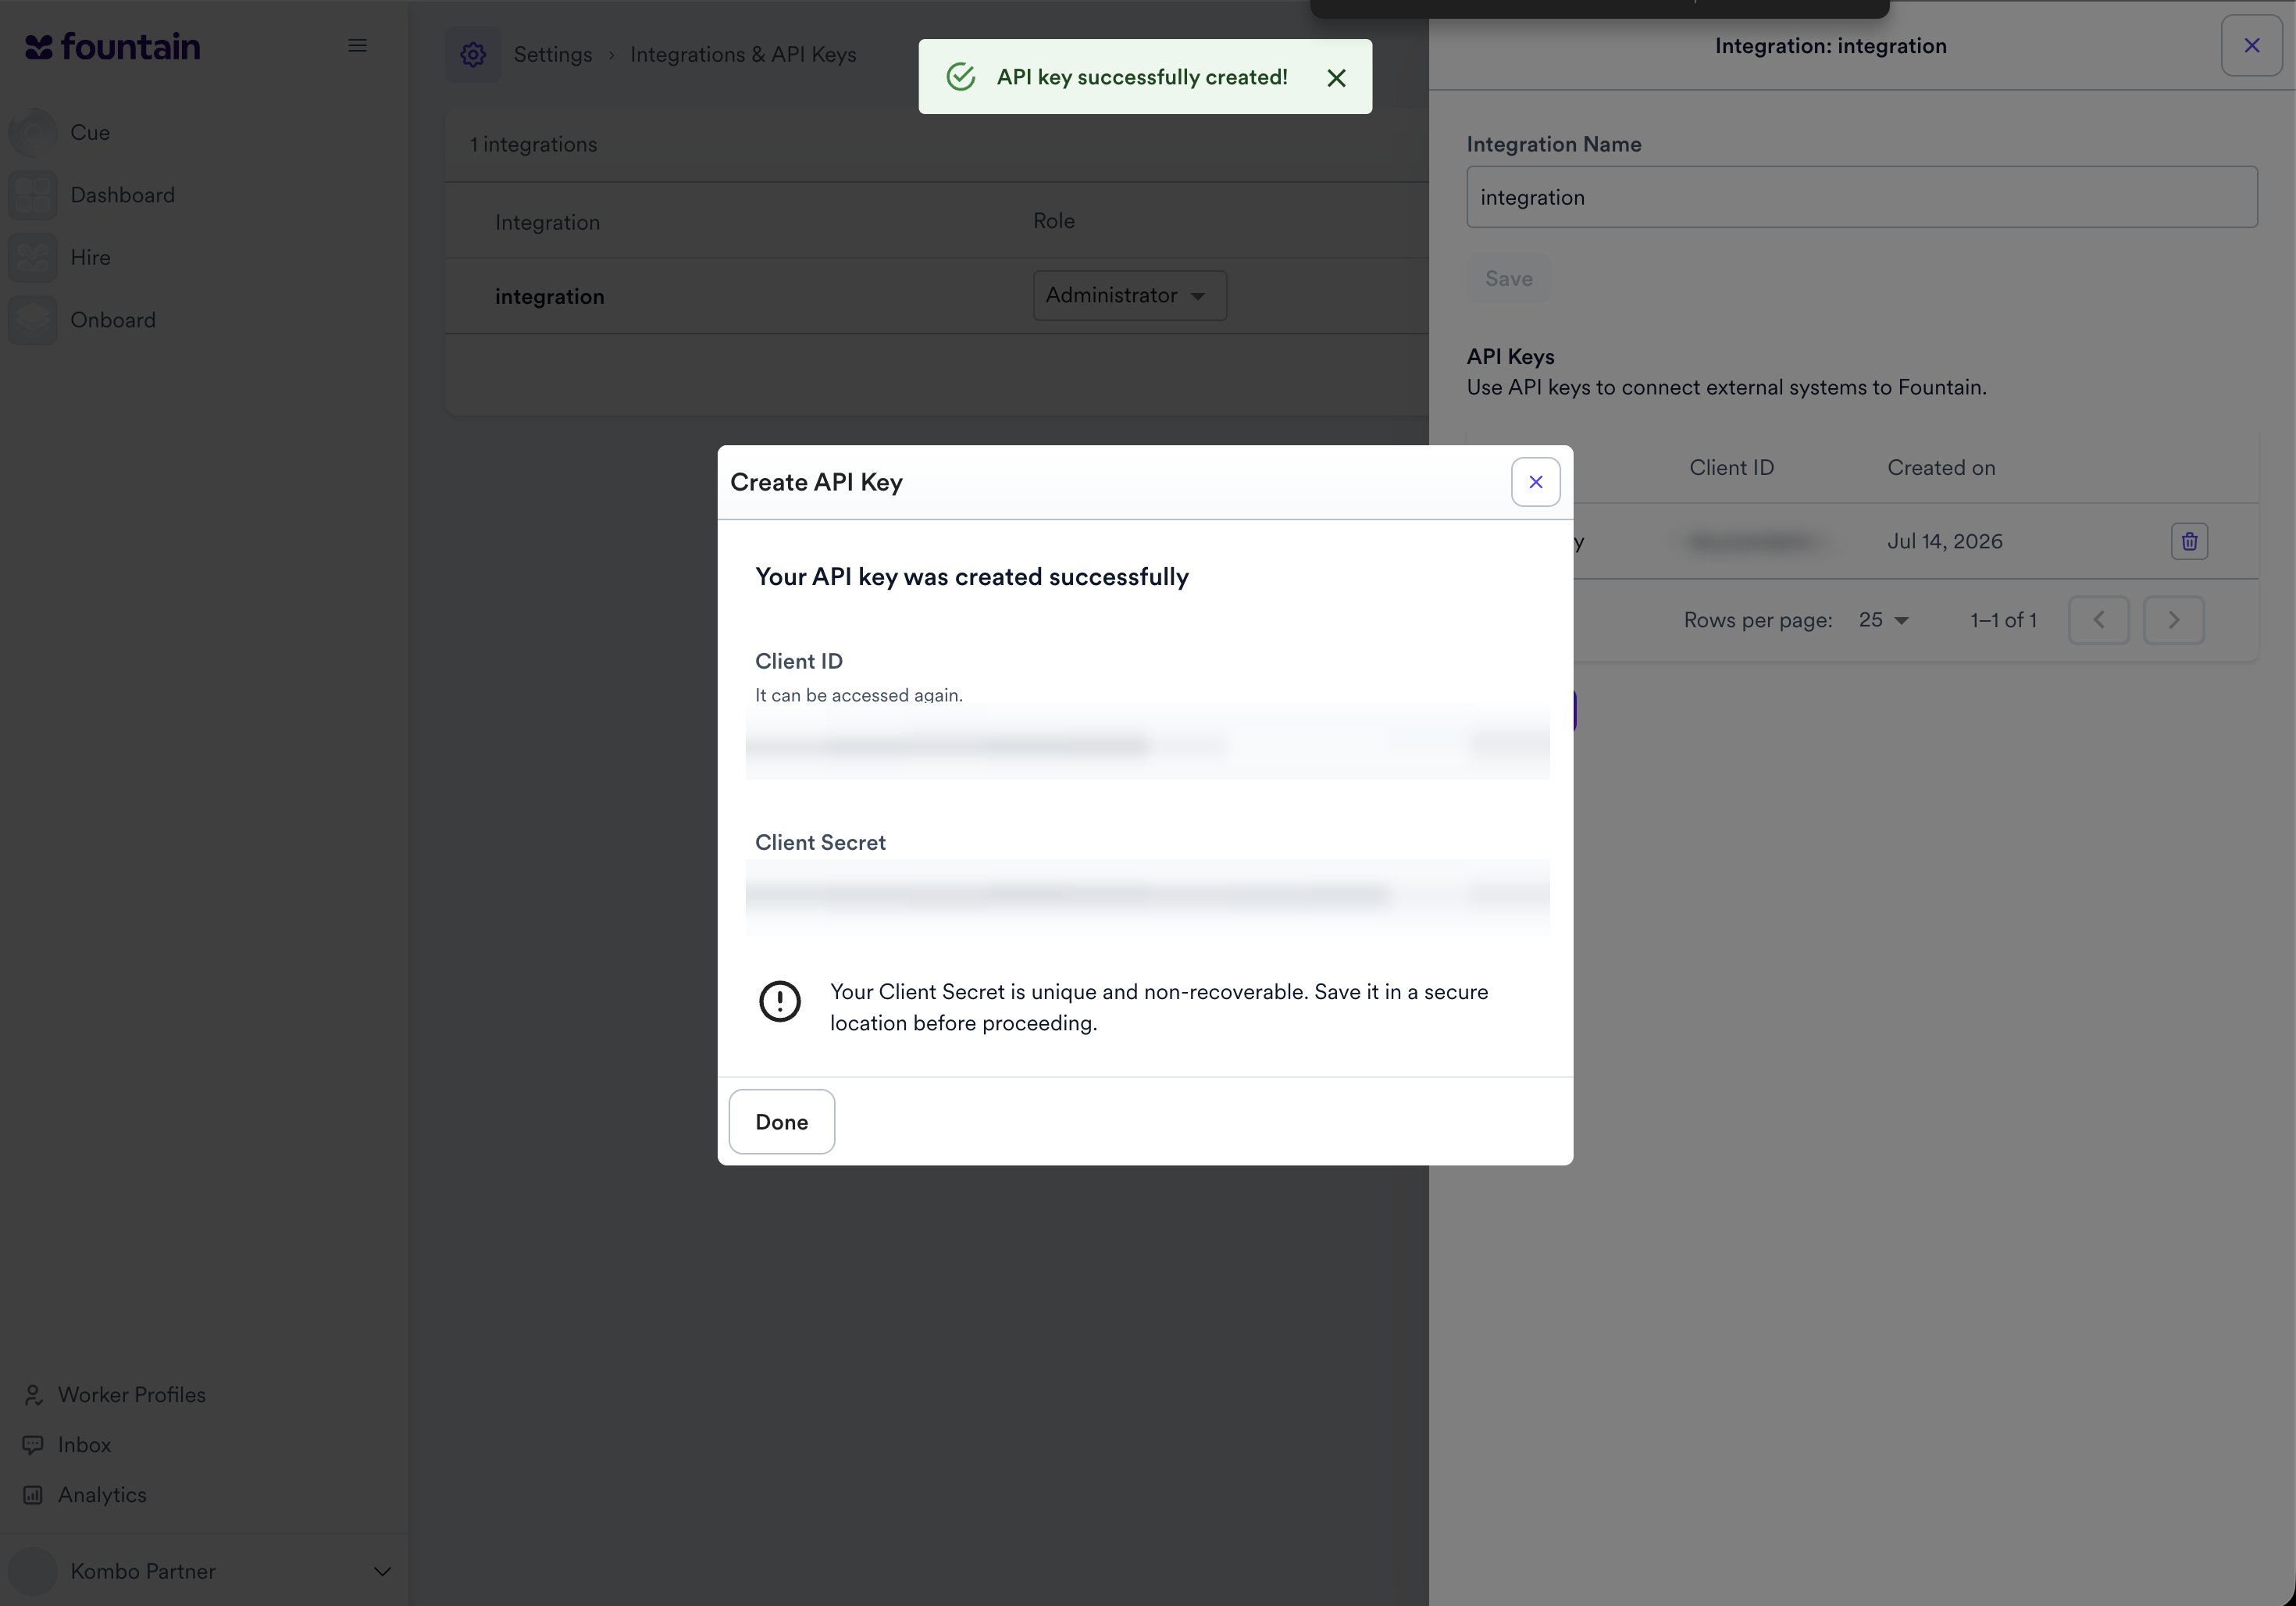The width and height of the screenshot is (2296, 1606).
Task: Click the warning exclamation icon
Action: tap(779, 1001)
